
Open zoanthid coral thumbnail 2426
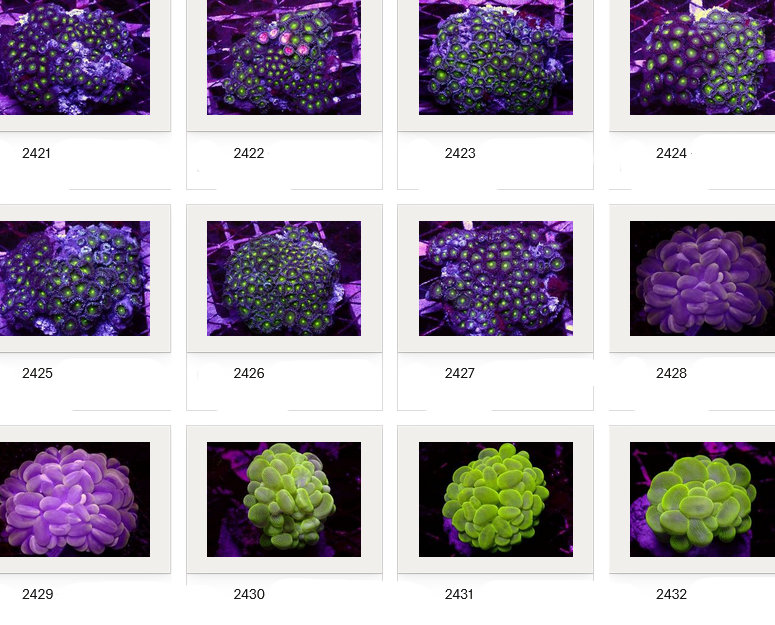284,279
